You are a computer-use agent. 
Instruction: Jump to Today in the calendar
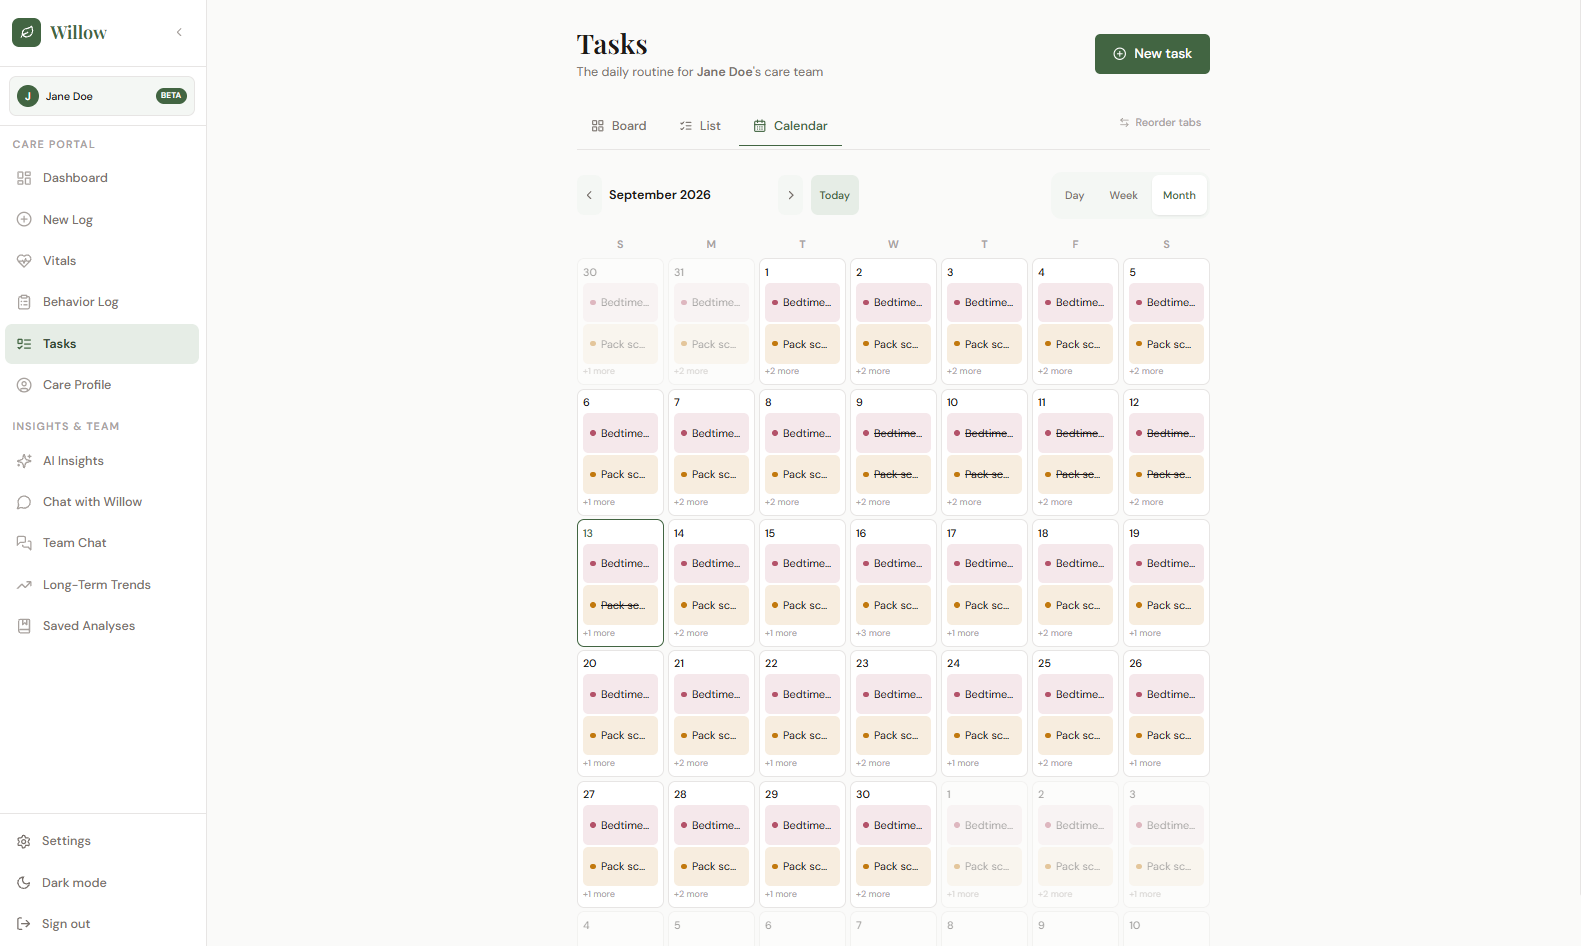pos(835,195)
